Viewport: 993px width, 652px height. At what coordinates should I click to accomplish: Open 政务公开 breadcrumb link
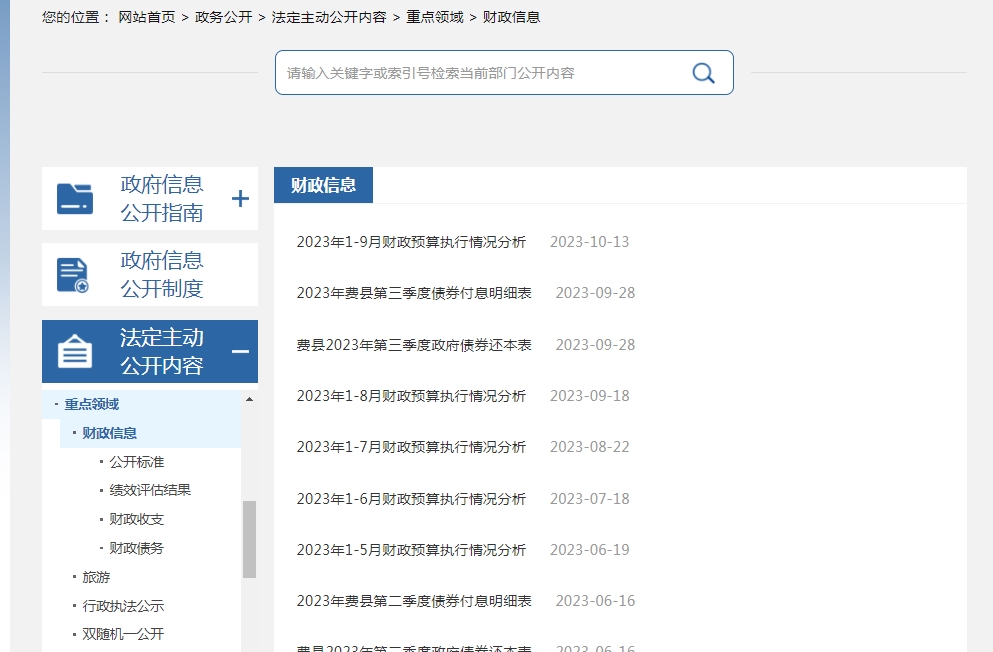[x=224, y=17]
